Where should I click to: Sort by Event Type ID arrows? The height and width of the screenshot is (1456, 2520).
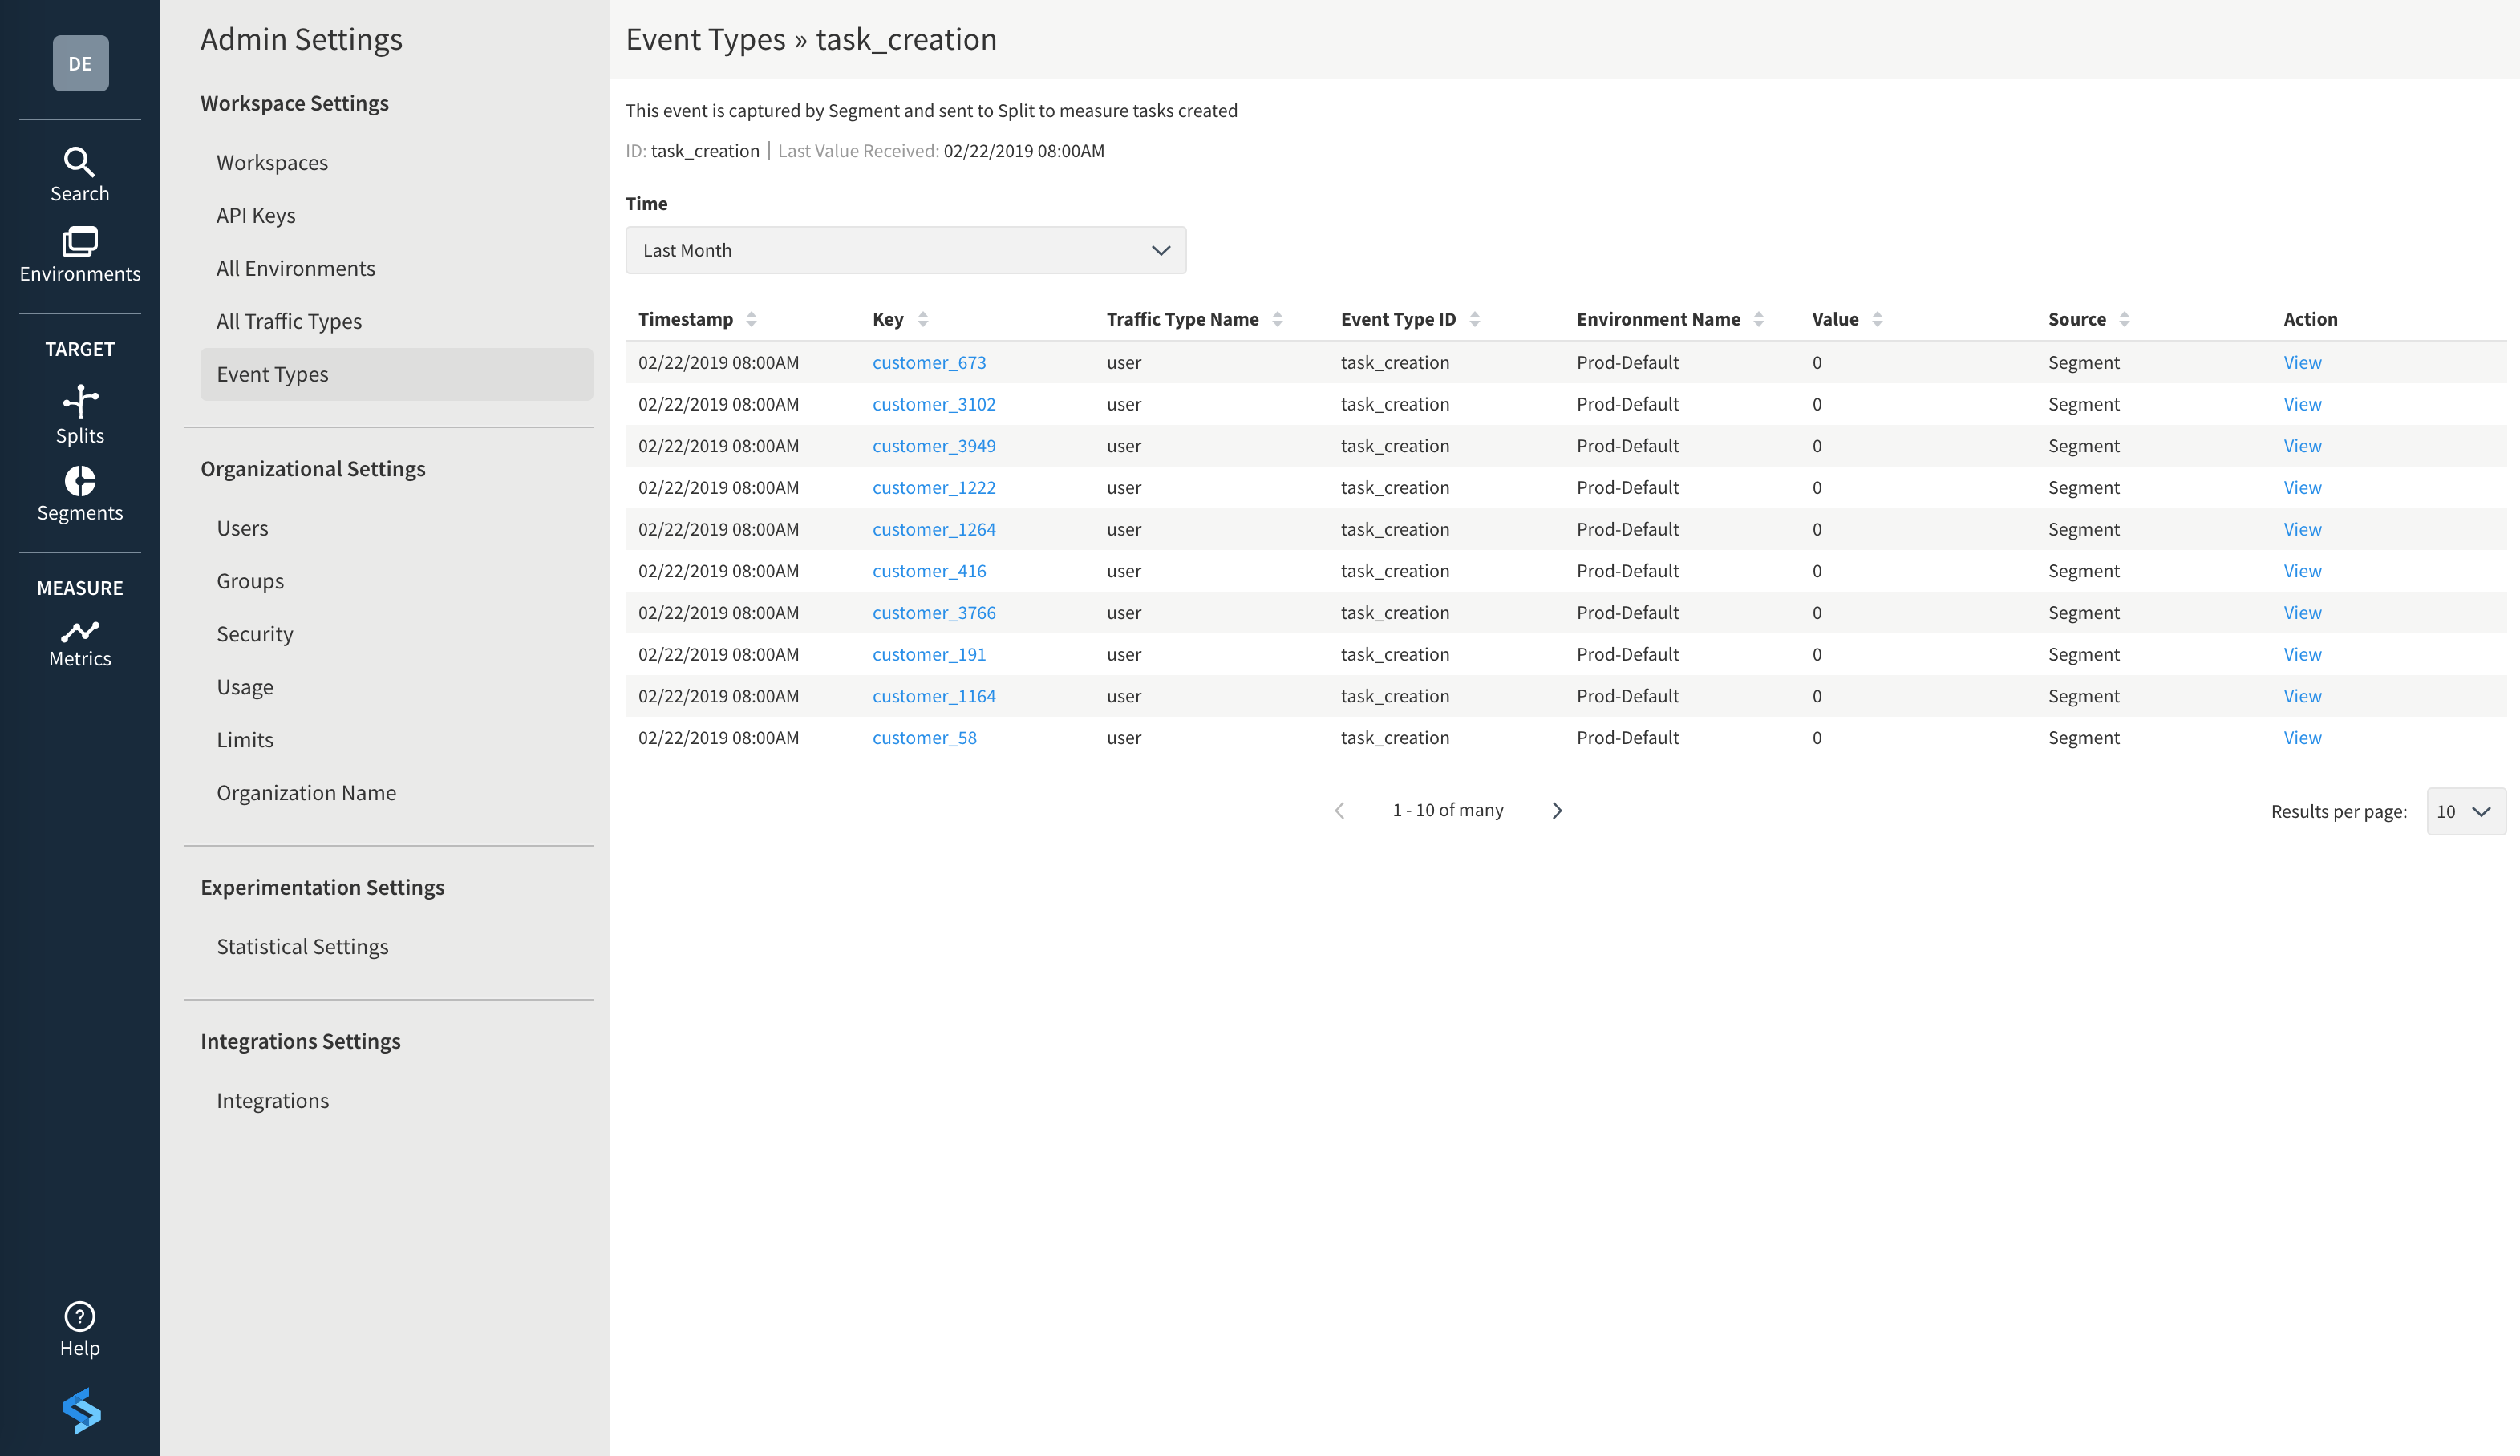(x=1474, y=319)
